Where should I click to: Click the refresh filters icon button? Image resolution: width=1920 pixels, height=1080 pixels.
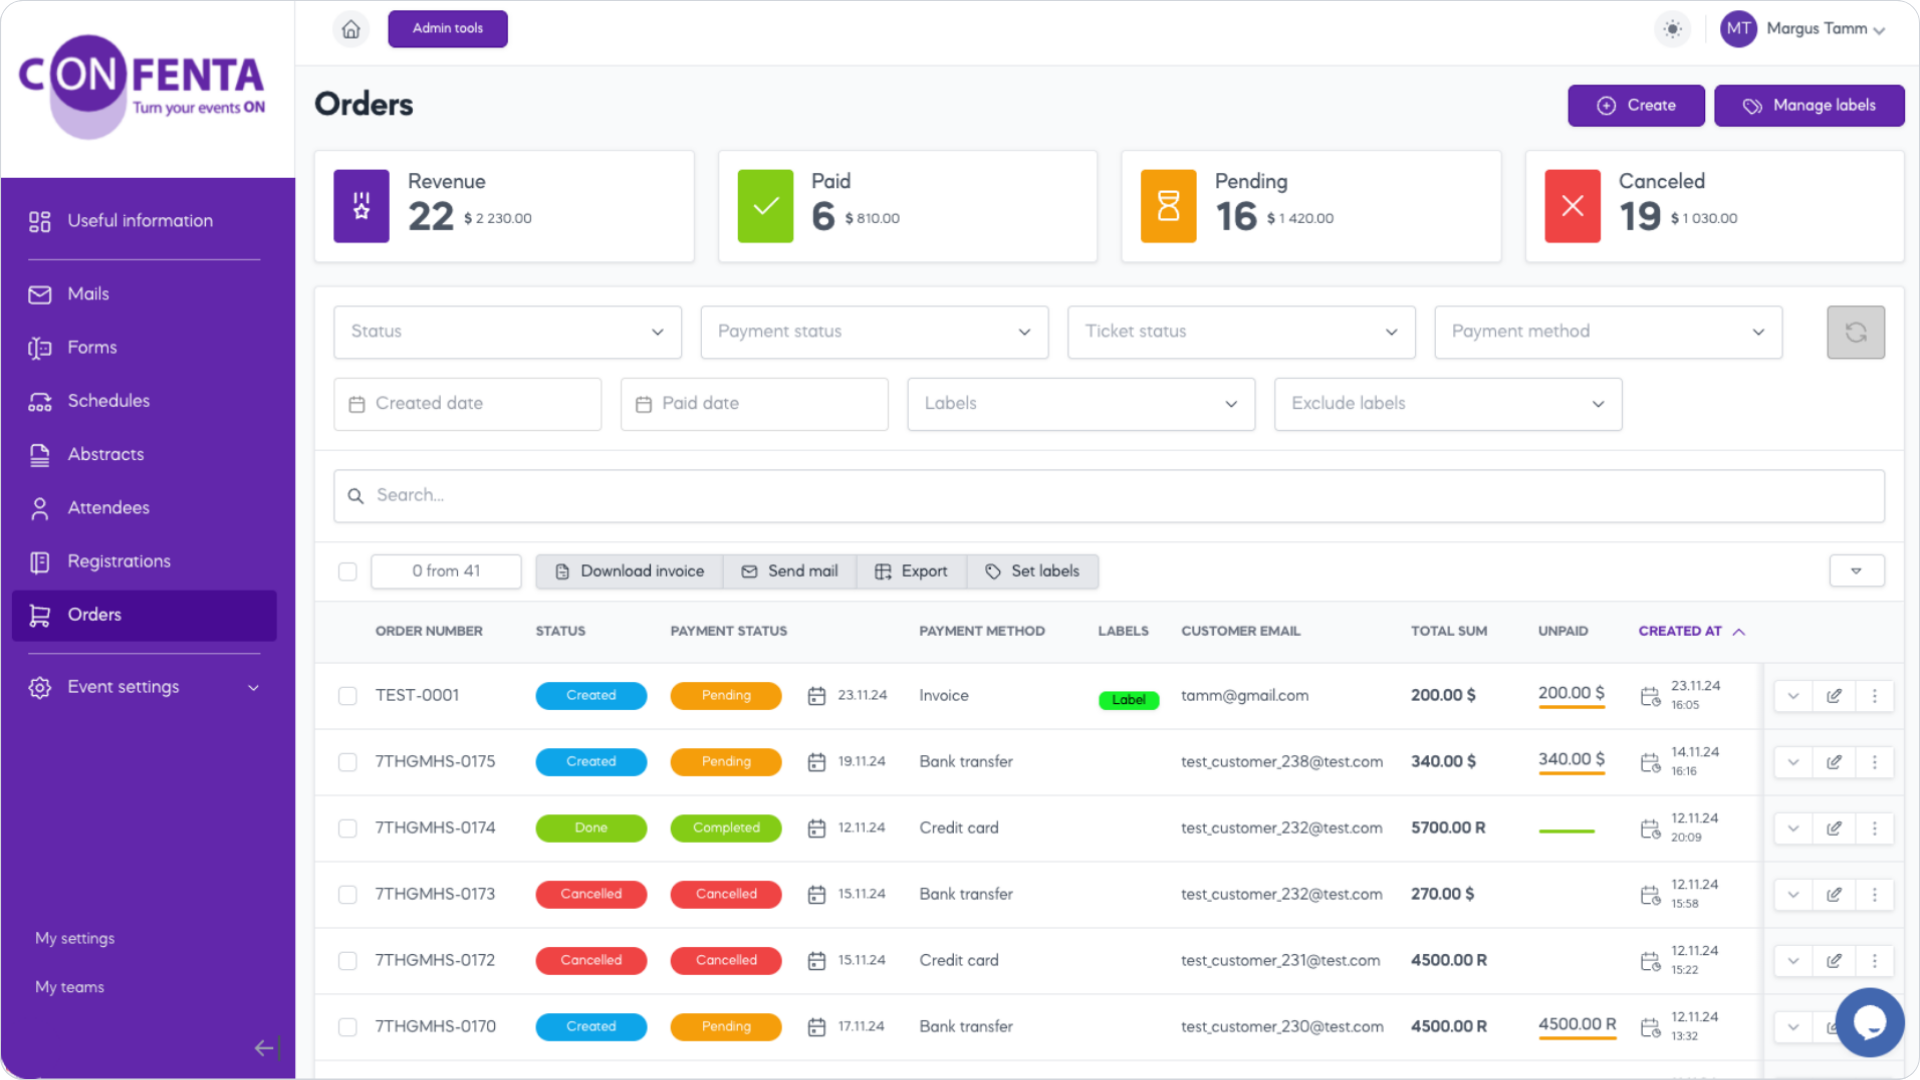(1855, 332)
